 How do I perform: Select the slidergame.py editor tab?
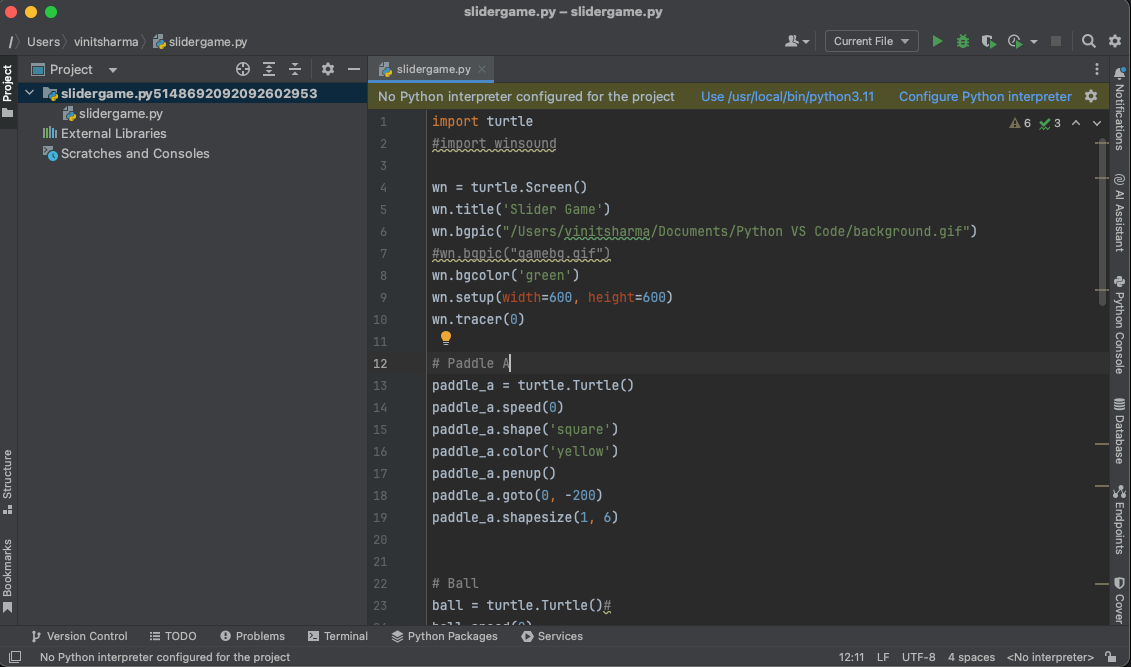click(x=430, y=70)
